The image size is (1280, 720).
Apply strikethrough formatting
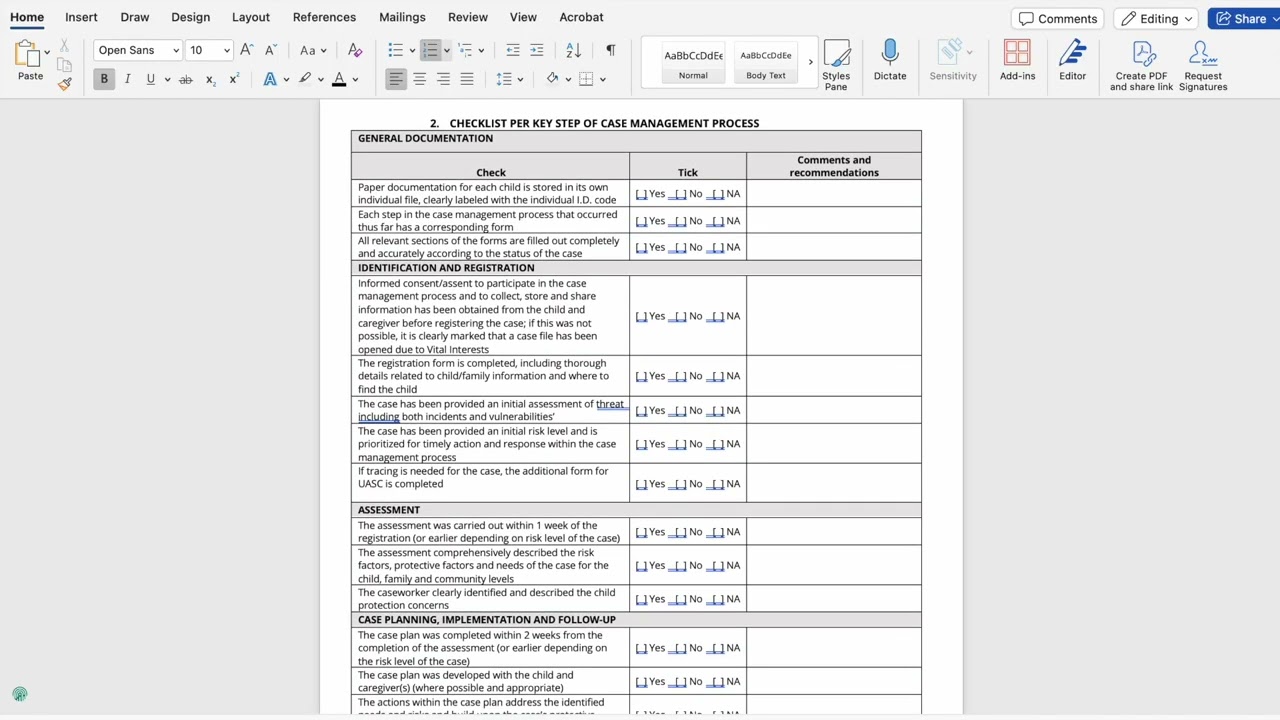[x=185, y=79]
